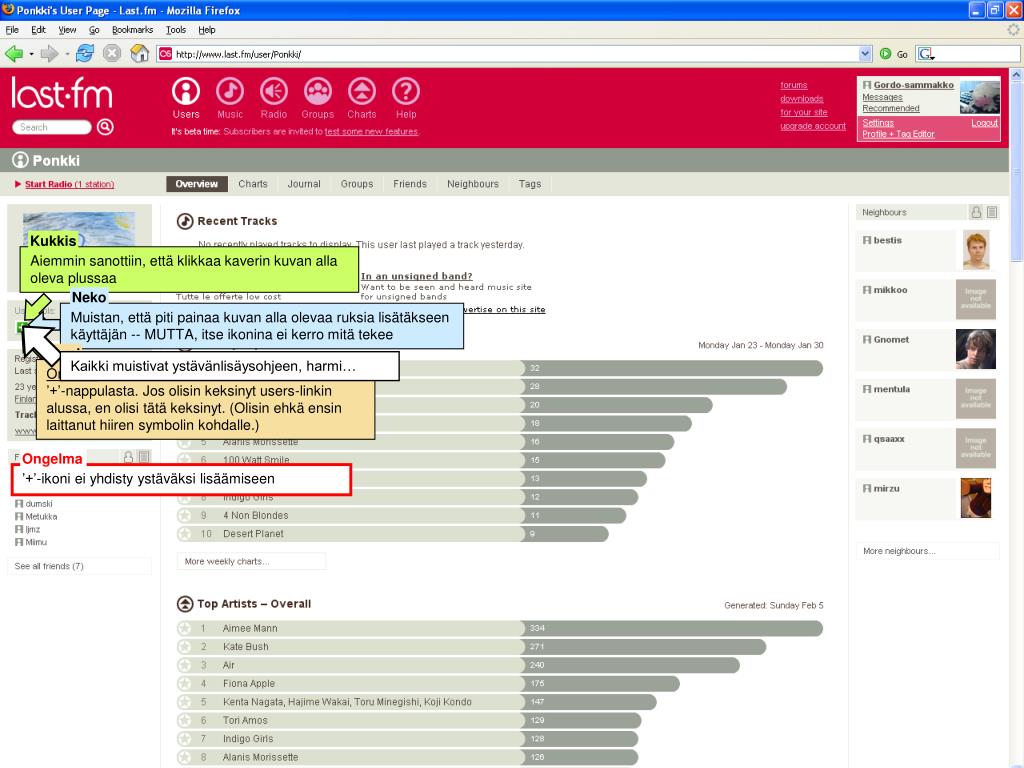Open the Users section icon in Last.fm header
This screenshot has width=1024, height=768.
pos(186,91)
